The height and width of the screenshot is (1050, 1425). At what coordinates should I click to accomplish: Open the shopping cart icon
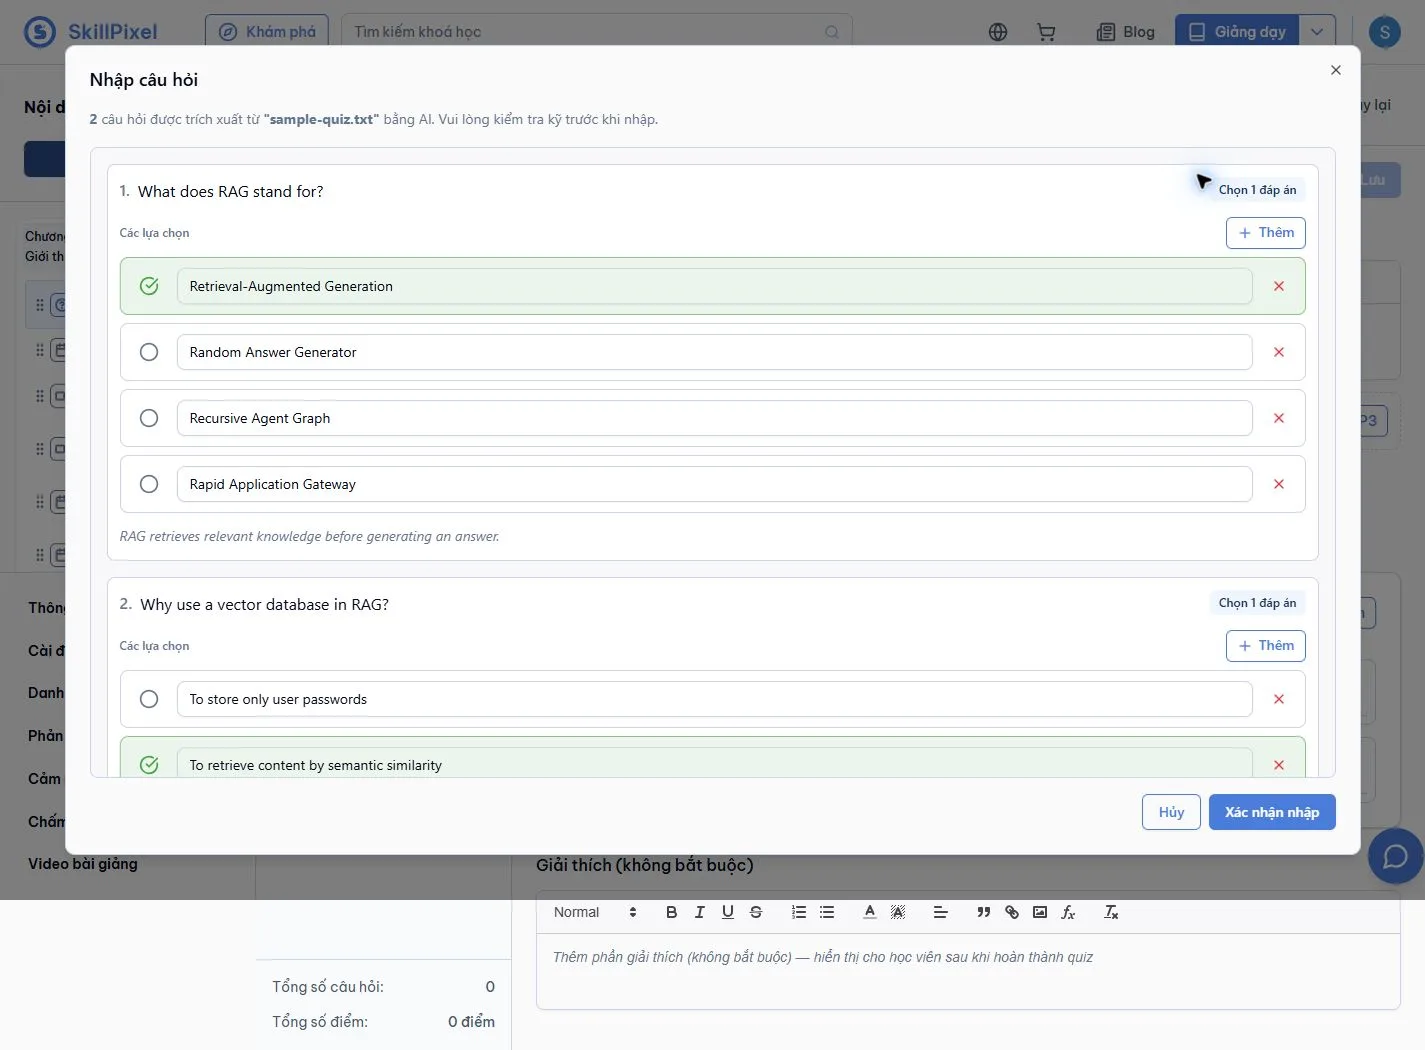point(1046,32)
